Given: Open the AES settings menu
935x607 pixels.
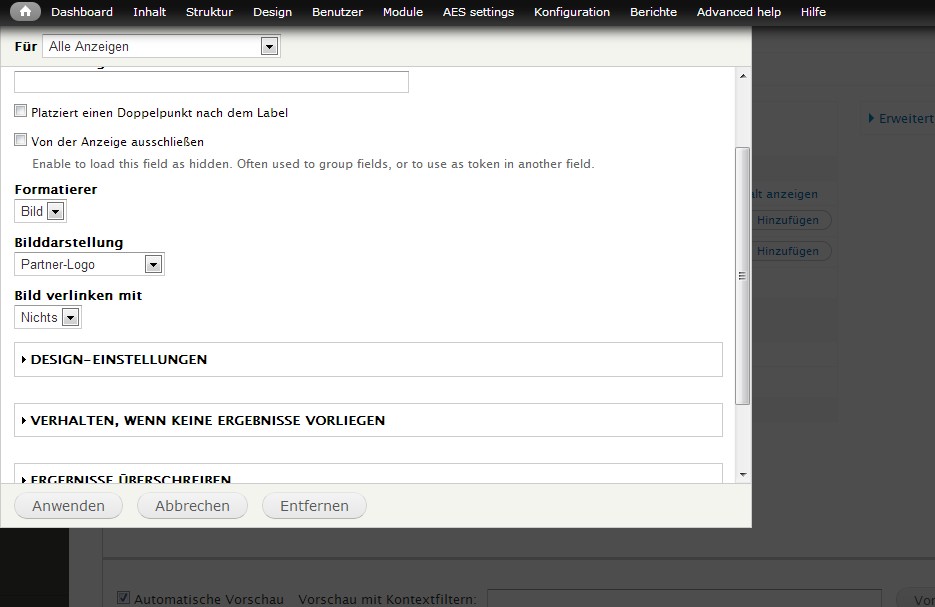Looking at the screenshot, I should tap(478, 12).
